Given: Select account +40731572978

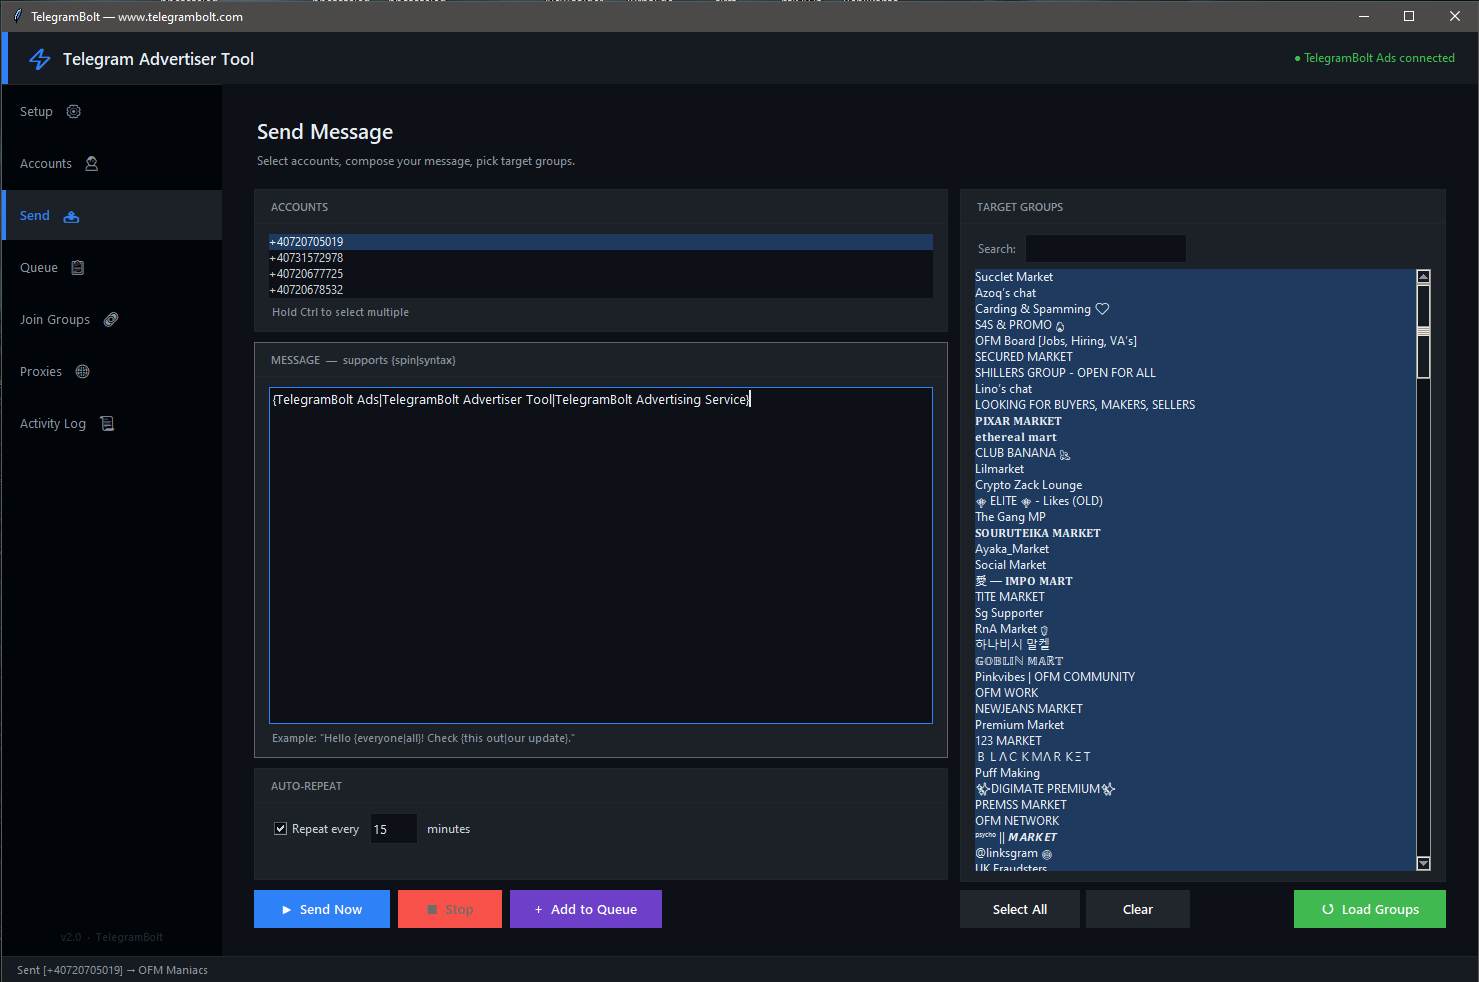Looking at the screenshot, I should [x=601, y=258].
